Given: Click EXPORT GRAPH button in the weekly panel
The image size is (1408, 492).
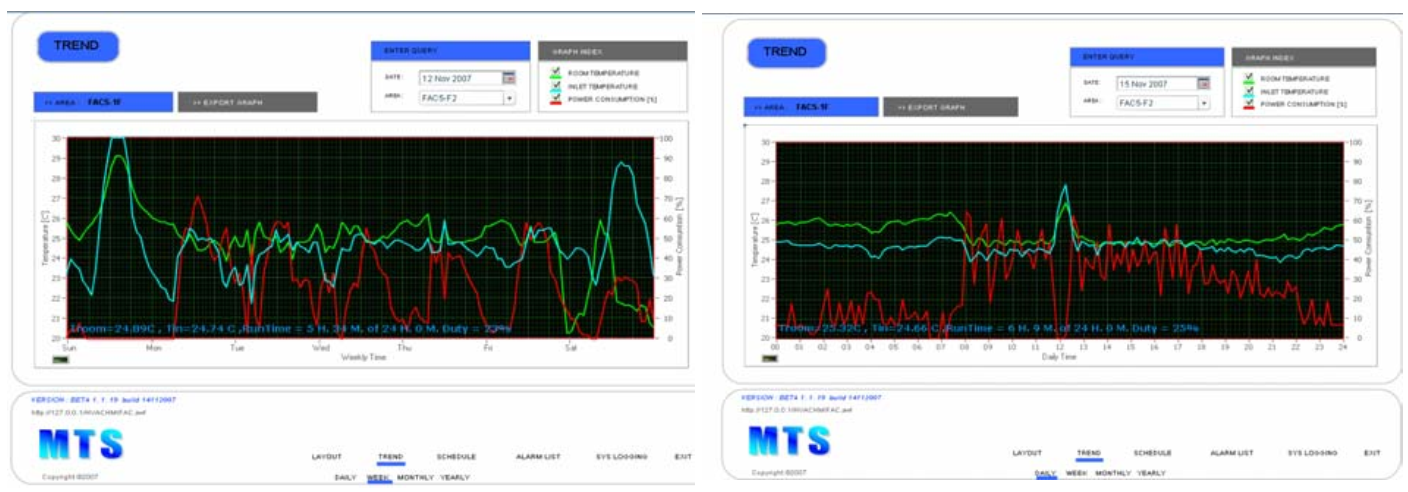Looking at the screenshot, I should [x=247, y=102].
